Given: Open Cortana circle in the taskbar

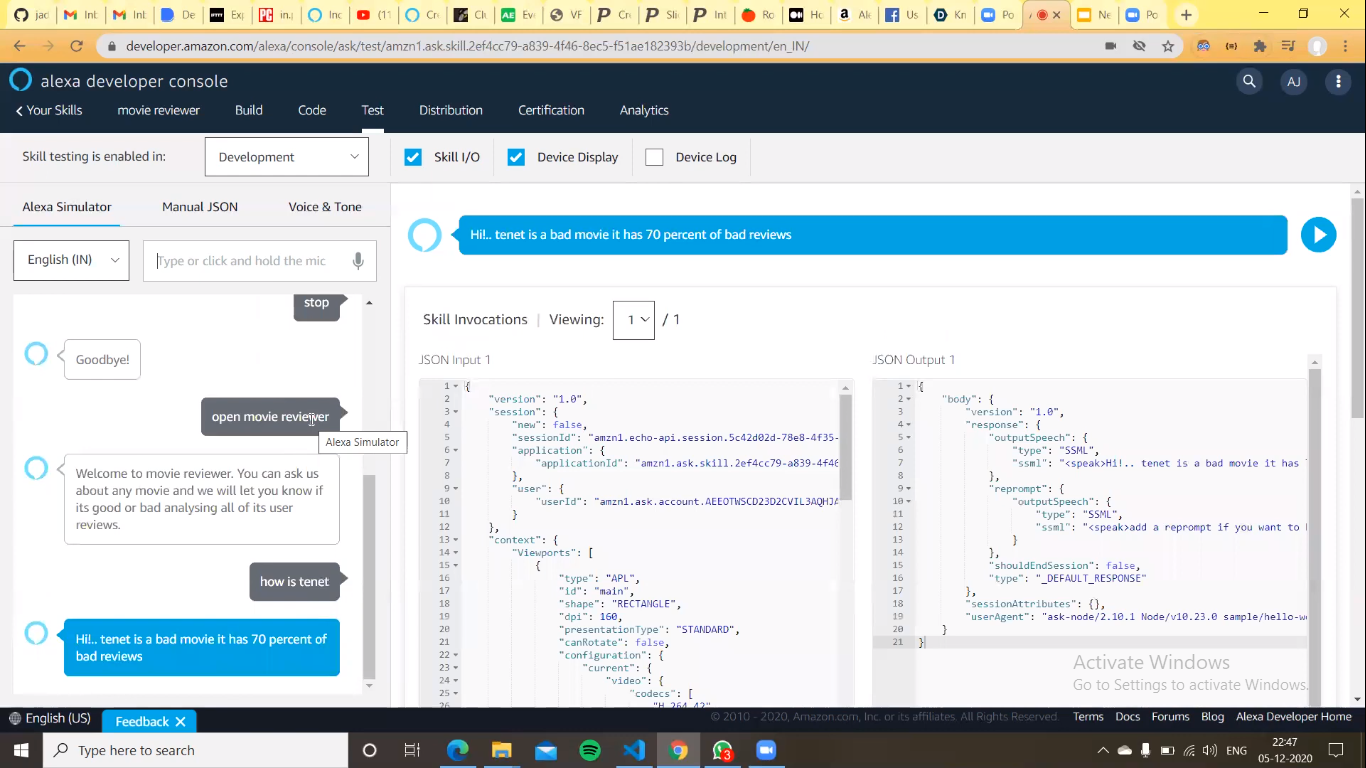Looking at the screenshot, I should 369,750.
